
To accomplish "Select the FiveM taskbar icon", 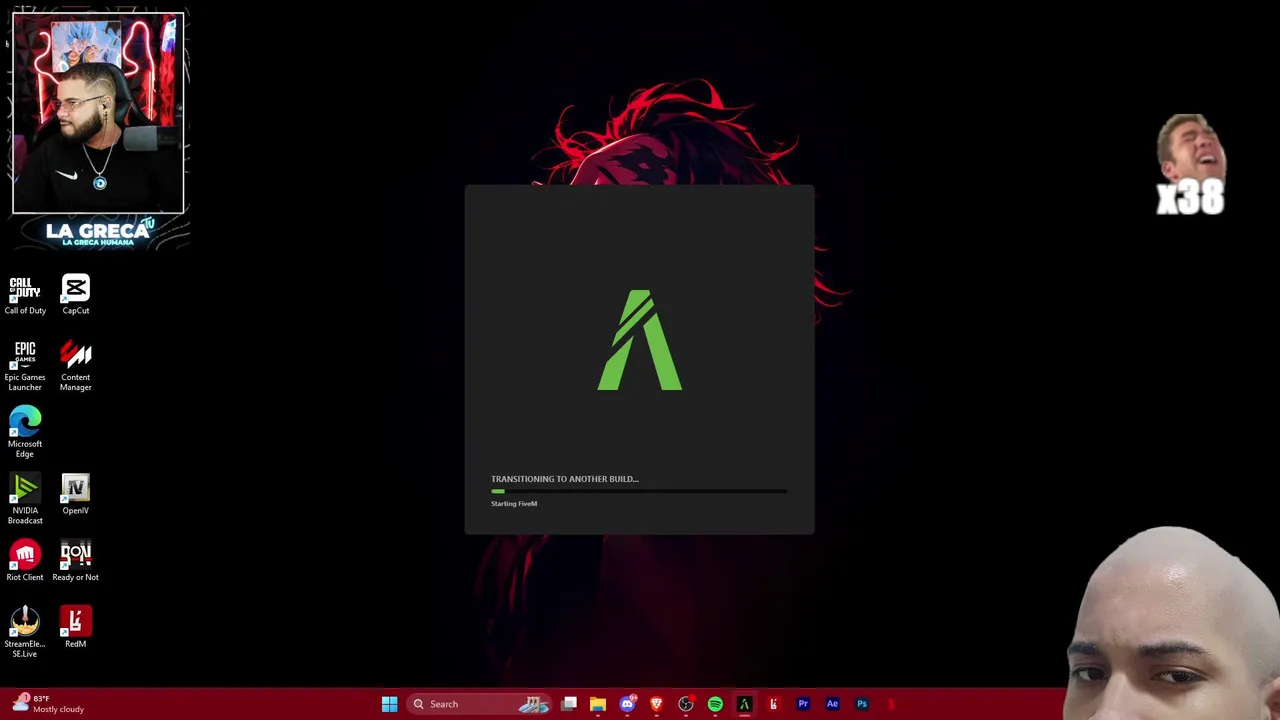I will (x=744, y=704).
